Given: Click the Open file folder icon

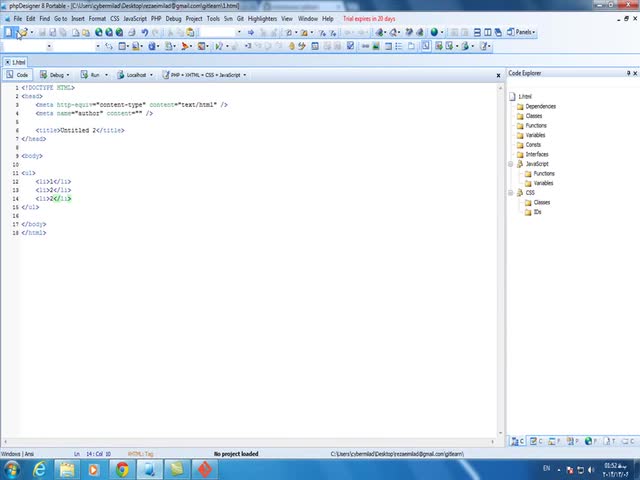Looking at the screenshot, I should pyautogui.click(x=23, y=32).
